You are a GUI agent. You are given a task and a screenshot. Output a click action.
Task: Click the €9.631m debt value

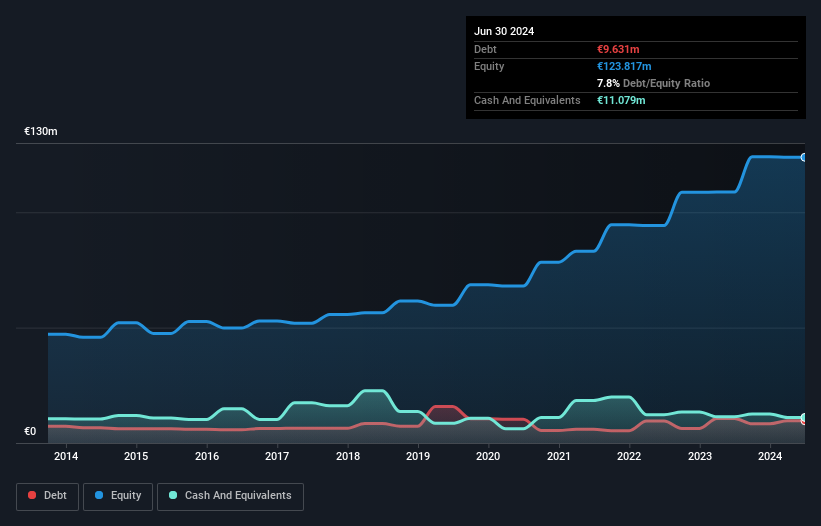pyautogui.click(x=618, y=49)
